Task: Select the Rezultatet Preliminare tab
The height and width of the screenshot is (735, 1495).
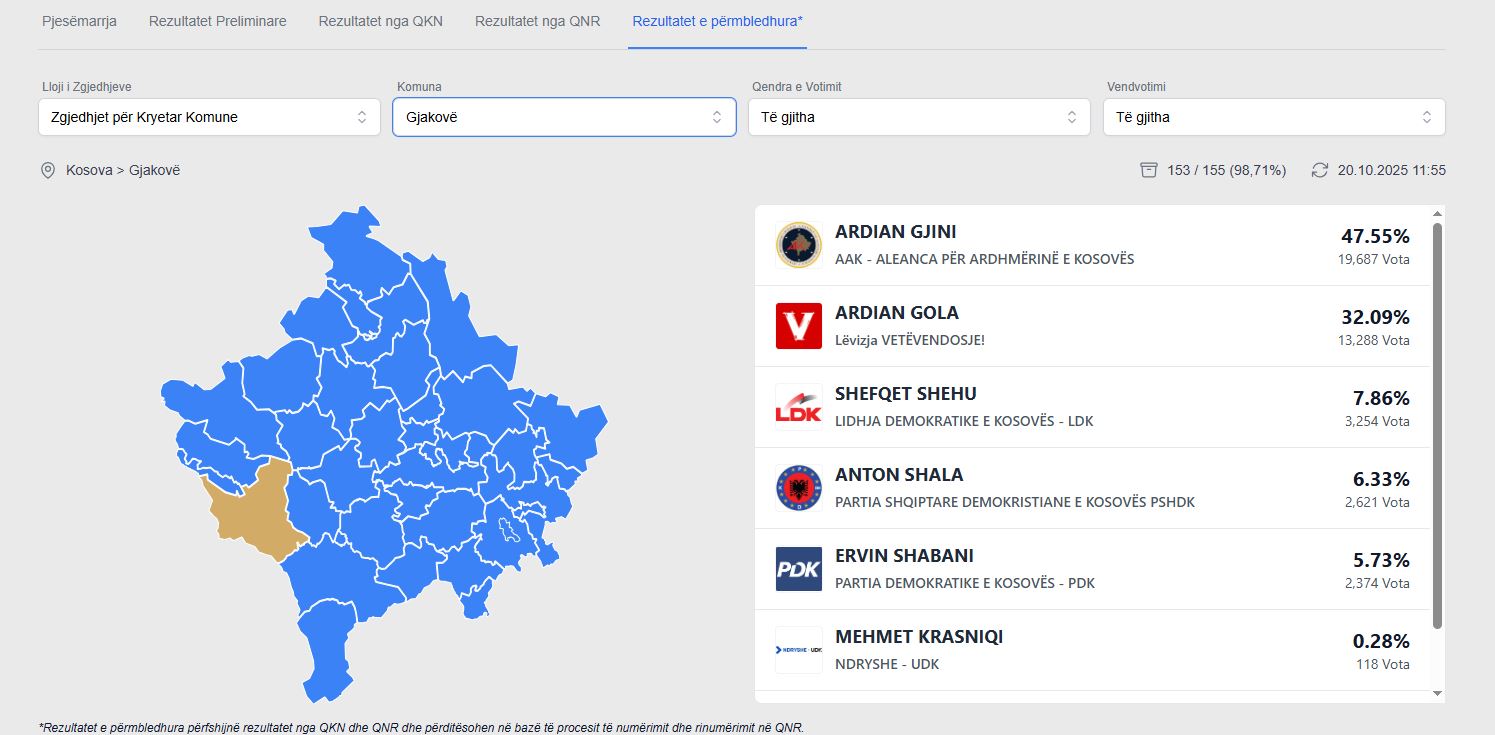Action: tap(217, 20)
